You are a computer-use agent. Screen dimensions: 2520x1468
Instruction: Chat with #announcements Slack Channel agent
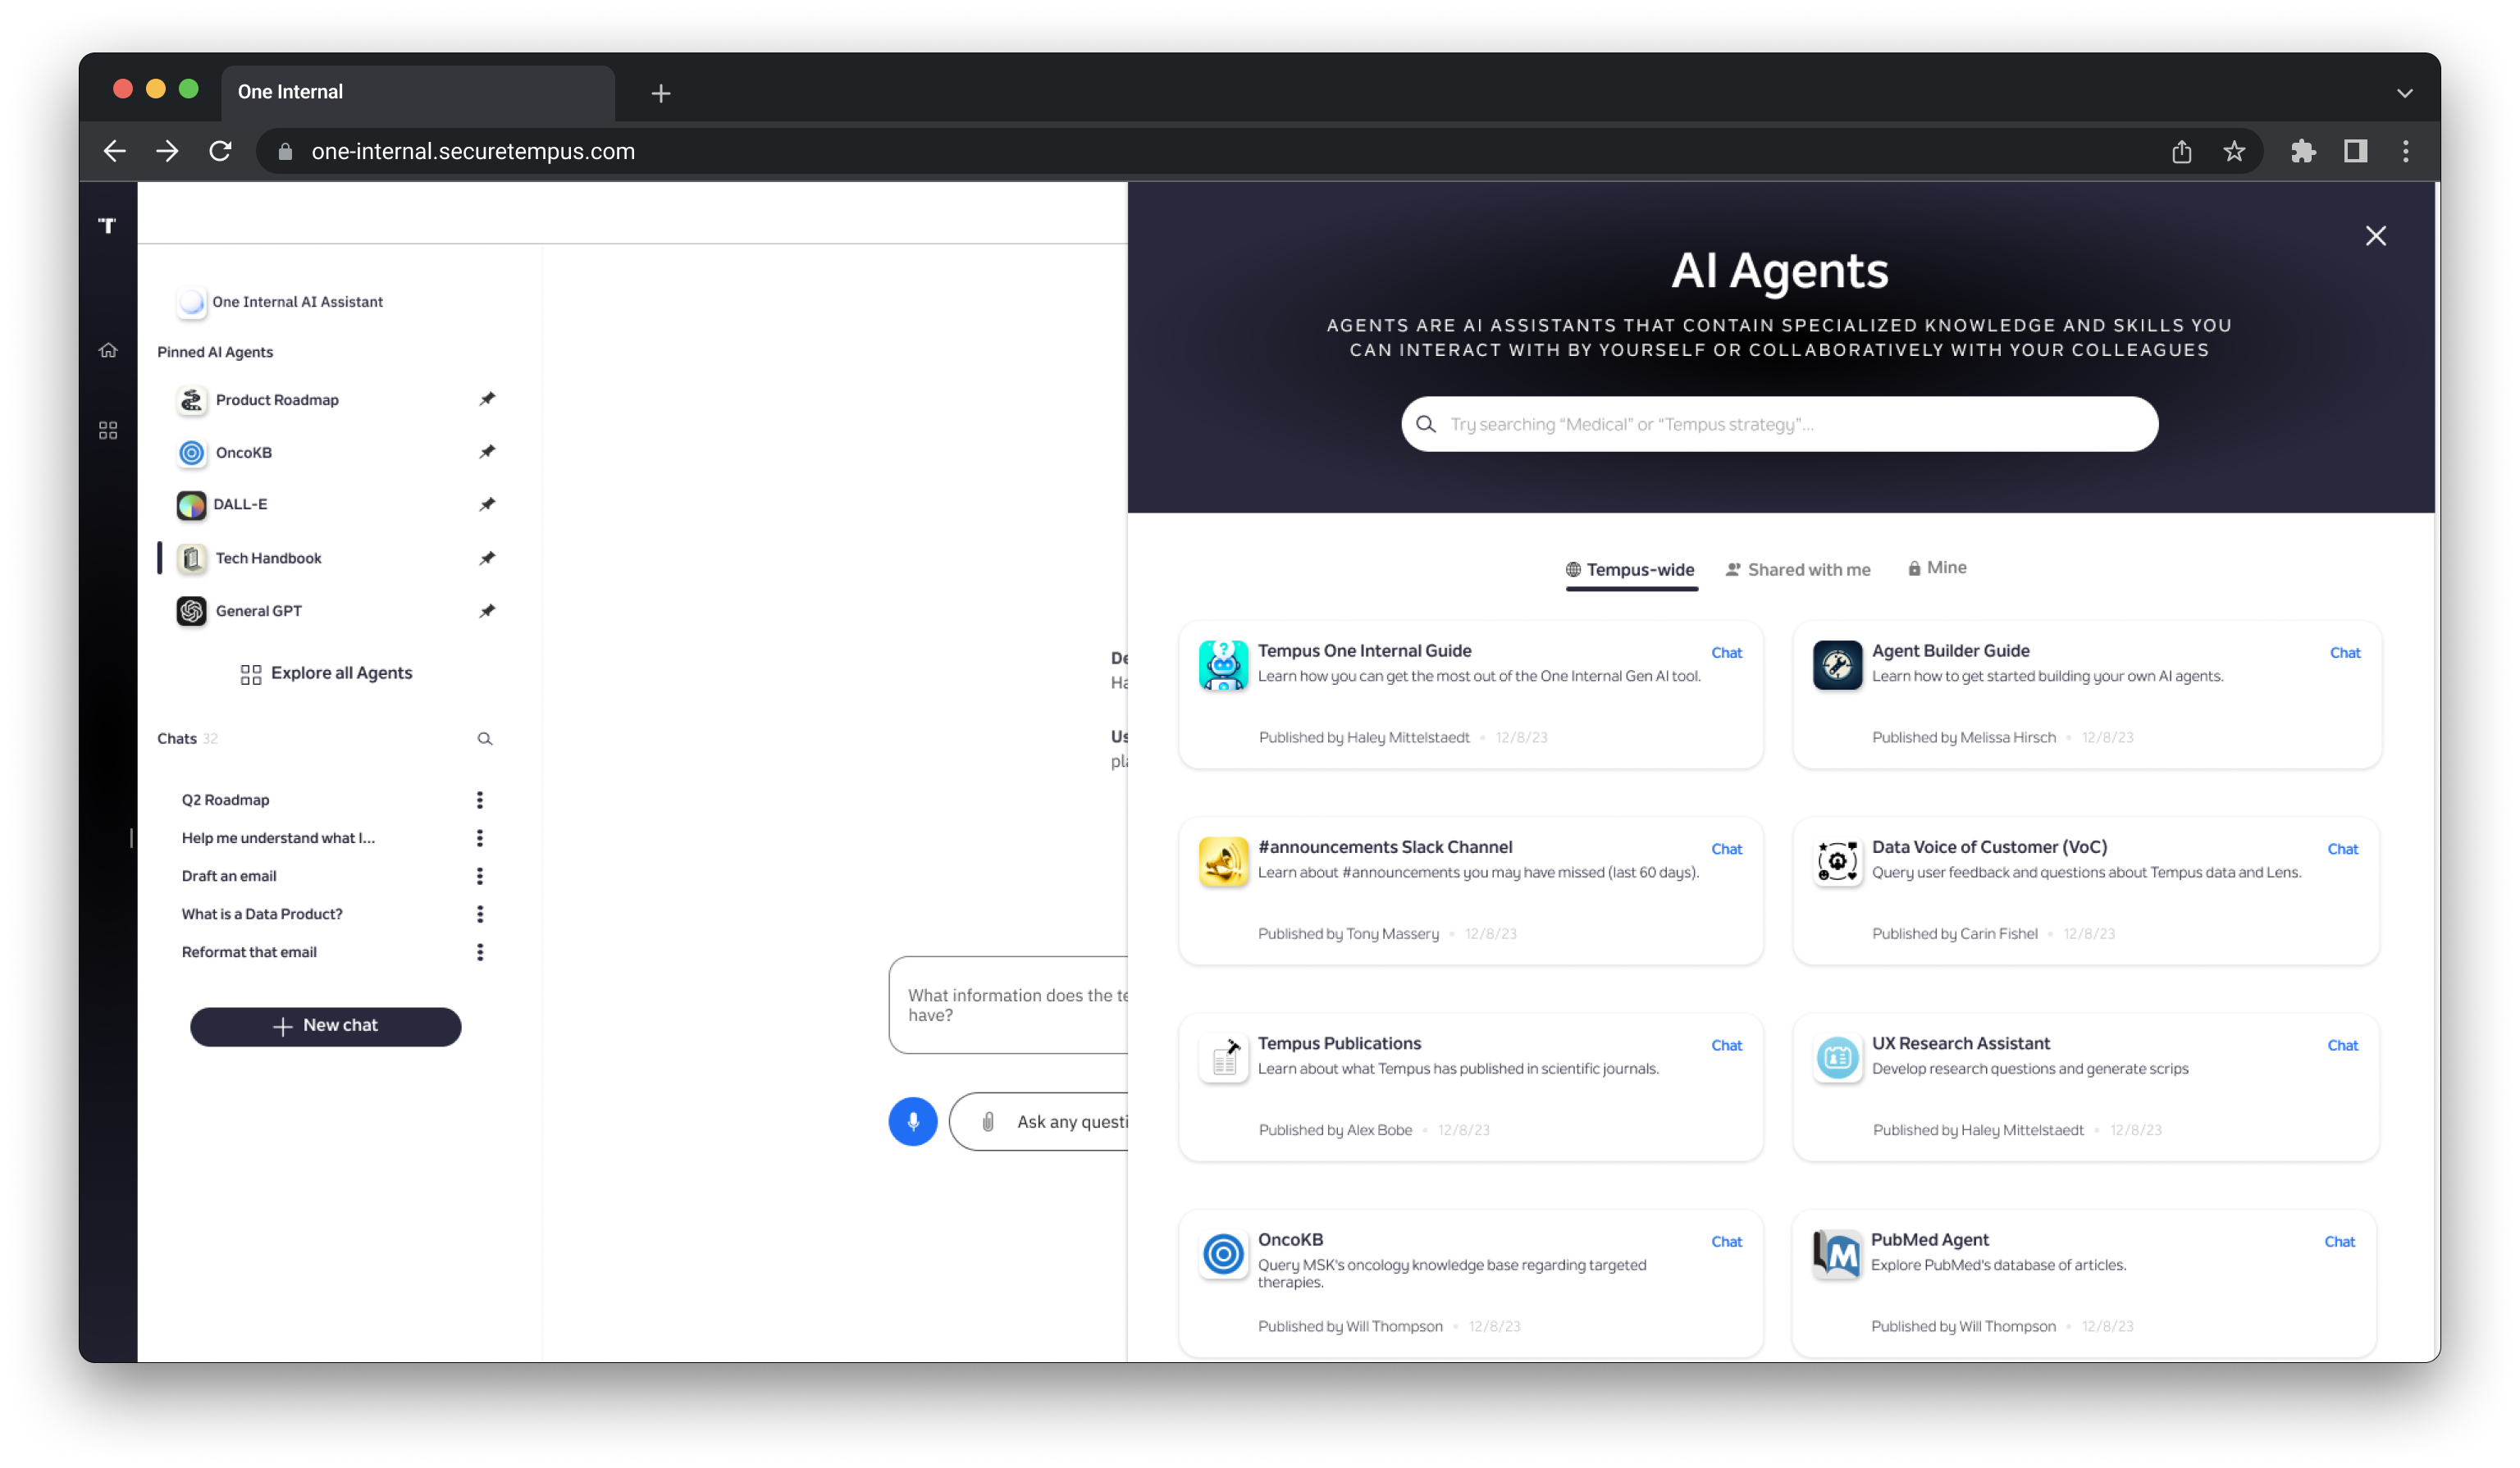[x=1727, y=849]
